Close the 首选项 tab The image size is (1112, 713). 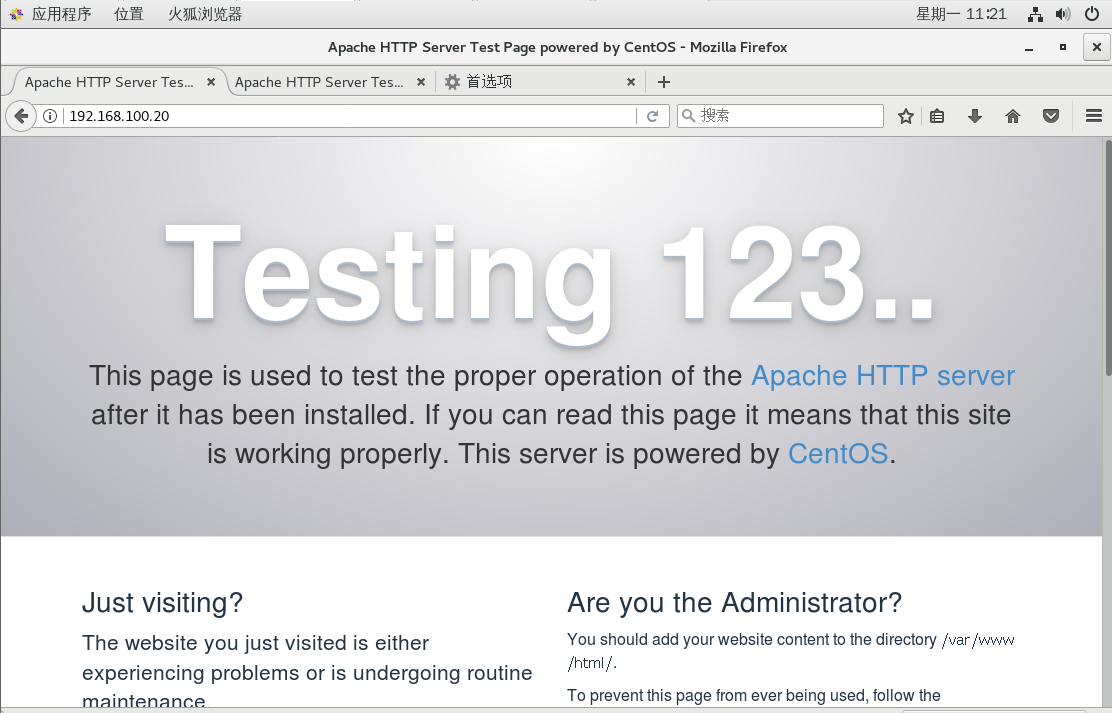(x=630, y=82)
